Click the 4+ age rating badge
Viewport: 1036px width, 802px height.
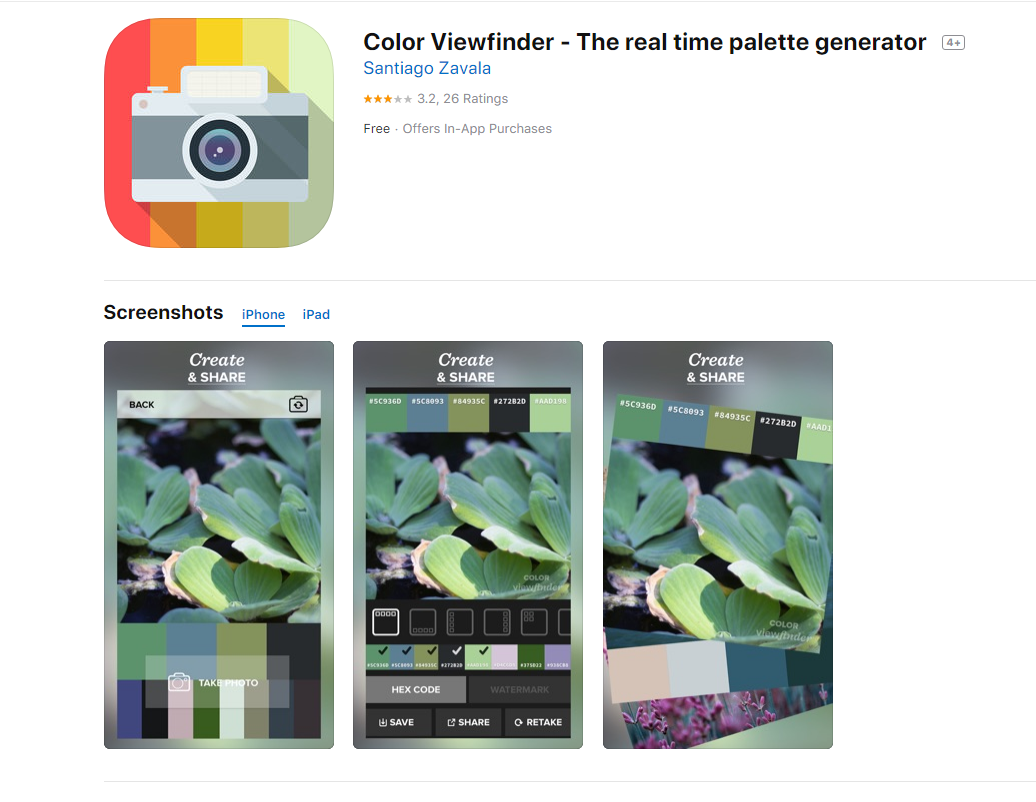pyautogui.click(x=953, y=43)
